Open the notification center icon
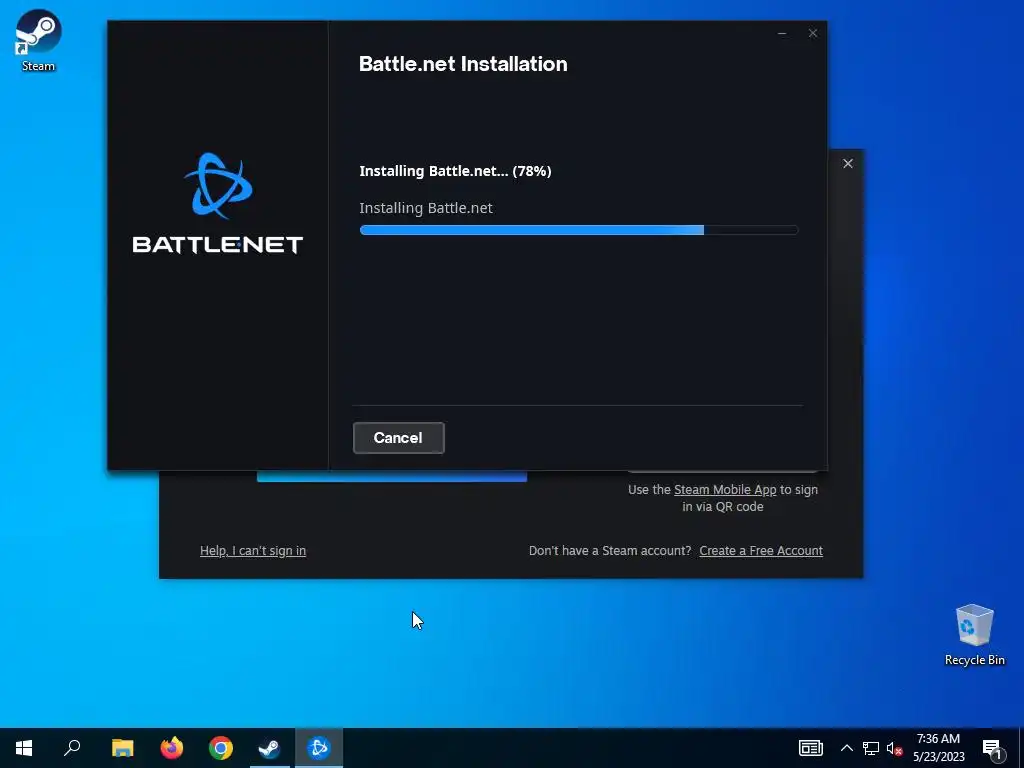This screenshot has width=1024, height=768. point(993,748)
